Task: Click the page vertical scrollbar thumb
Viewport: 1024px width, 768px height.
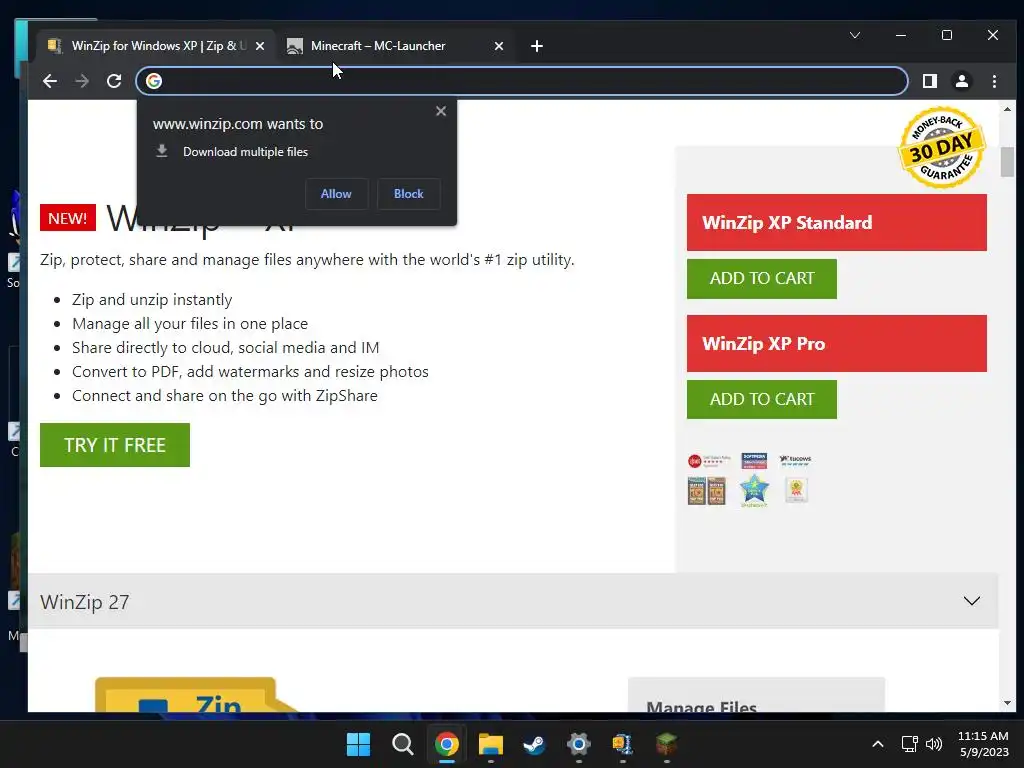Action: pyautogui.click(x=1007, y=162)
